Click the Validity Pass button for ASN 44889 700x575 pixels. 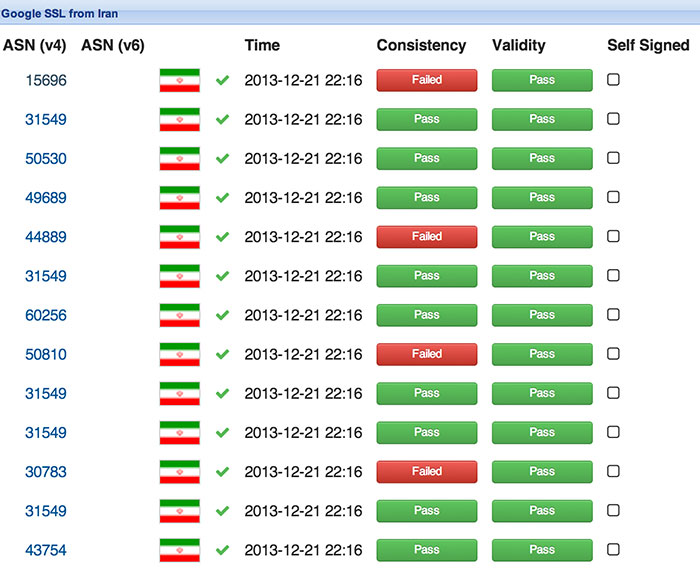click(542, 237)
